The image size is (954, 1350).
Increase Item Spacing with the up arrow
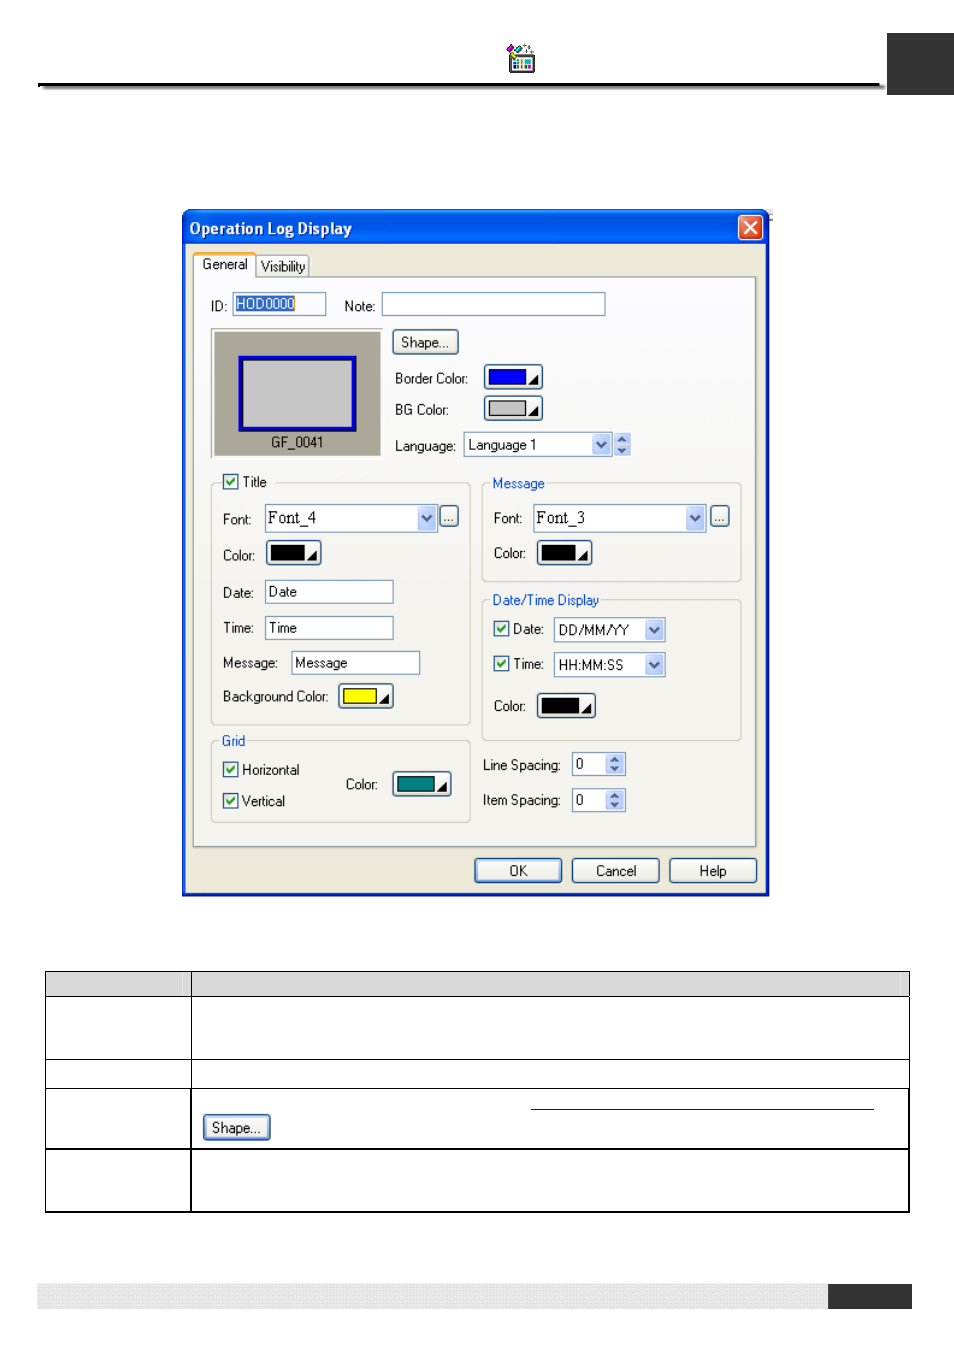(x=615, y=795)
